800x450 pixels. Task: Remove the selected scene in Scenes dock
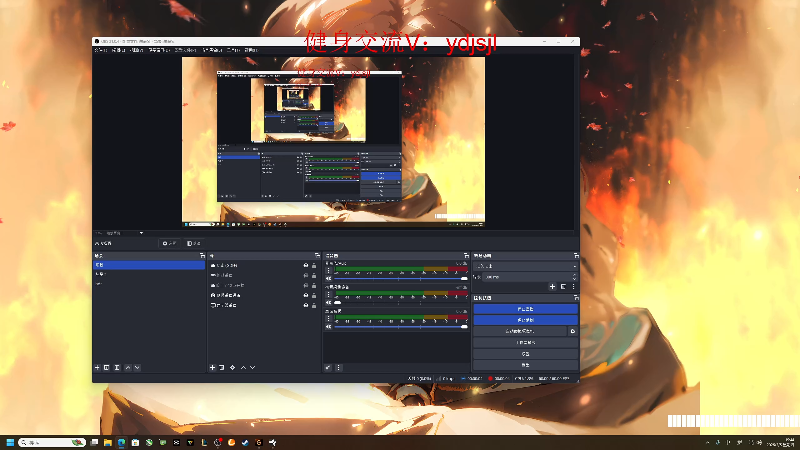[107, 367]
